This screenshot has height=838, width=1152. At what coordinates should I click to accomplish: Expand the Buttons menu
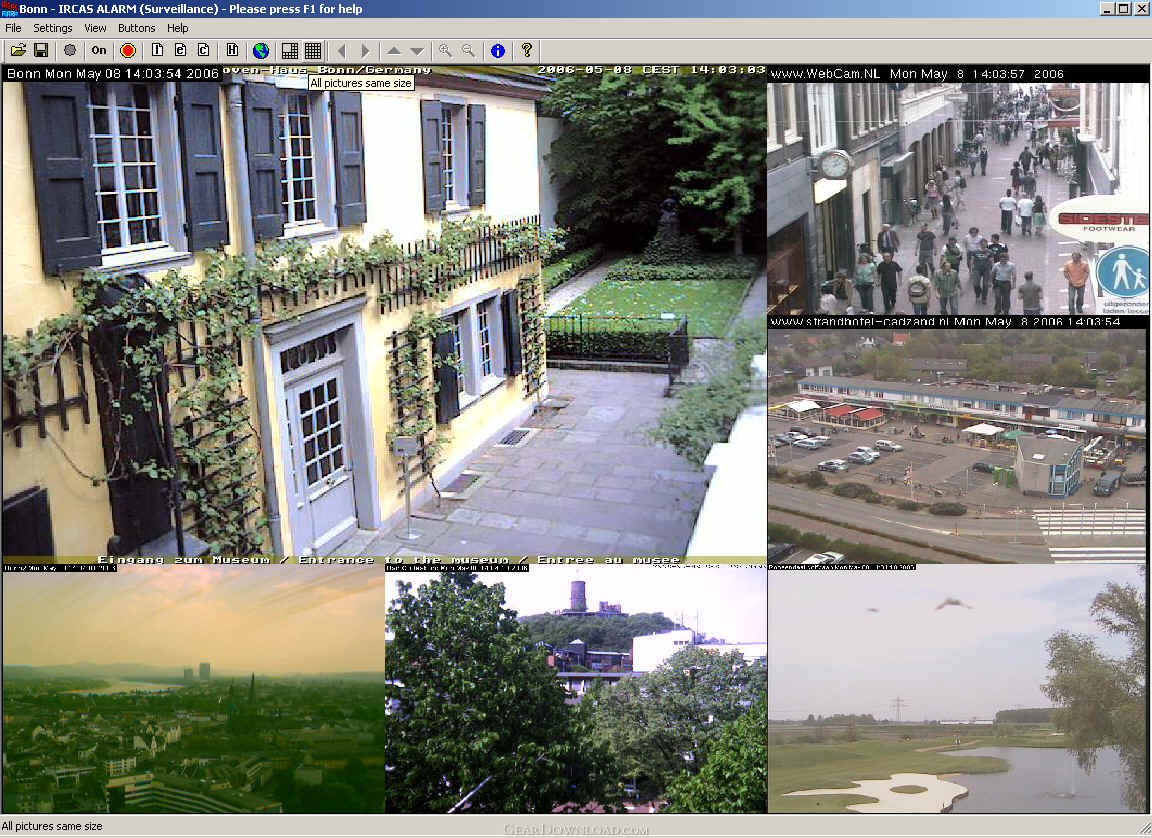pos(136,28)
